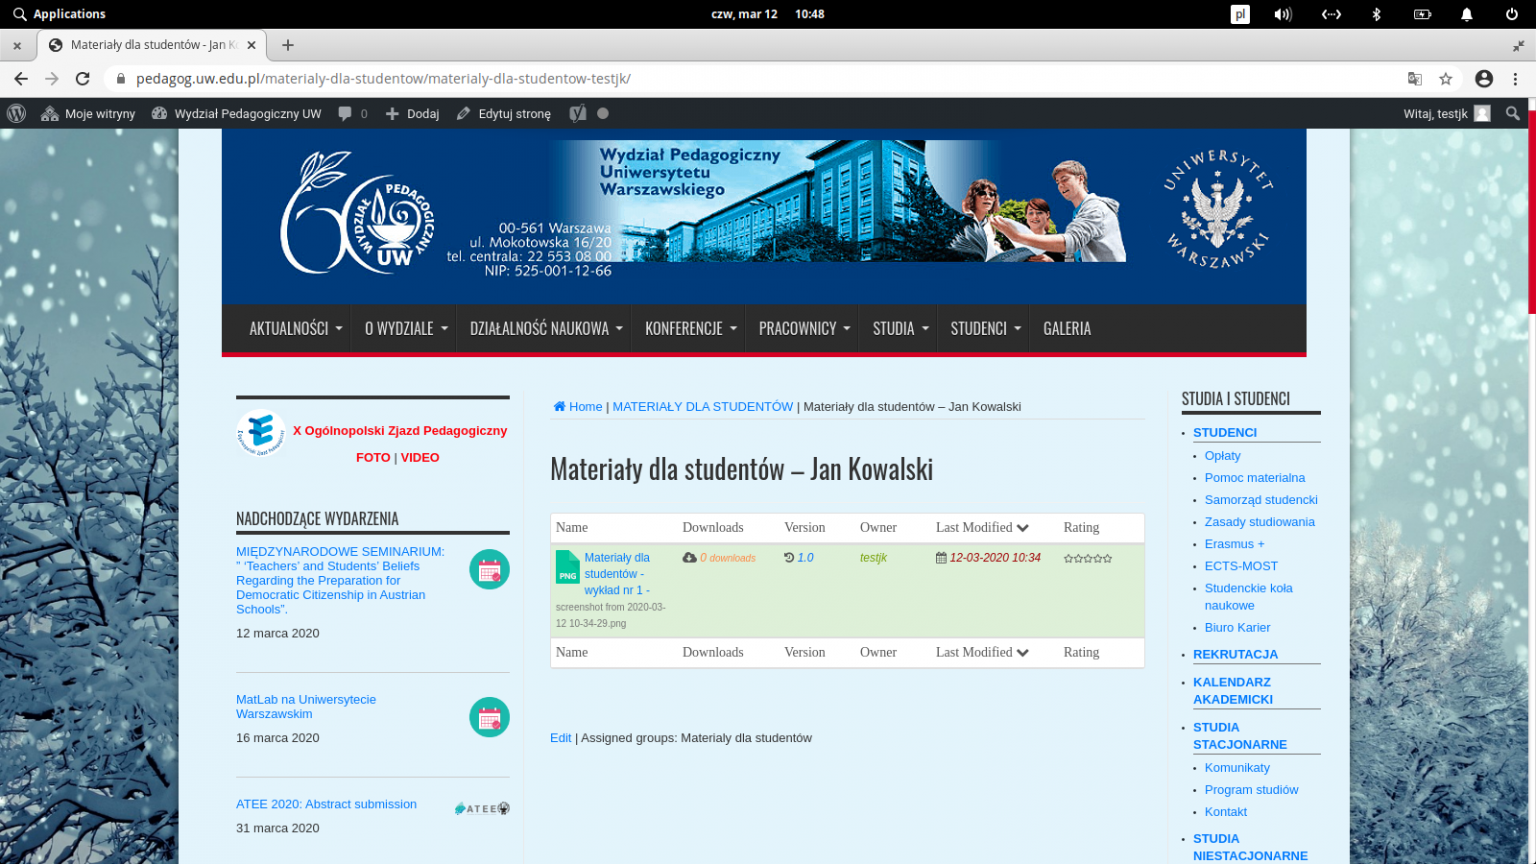Image resolution: width=1536 pixels, height=864 pixels.
Task: Open the Applications menu
Action: 59,14
